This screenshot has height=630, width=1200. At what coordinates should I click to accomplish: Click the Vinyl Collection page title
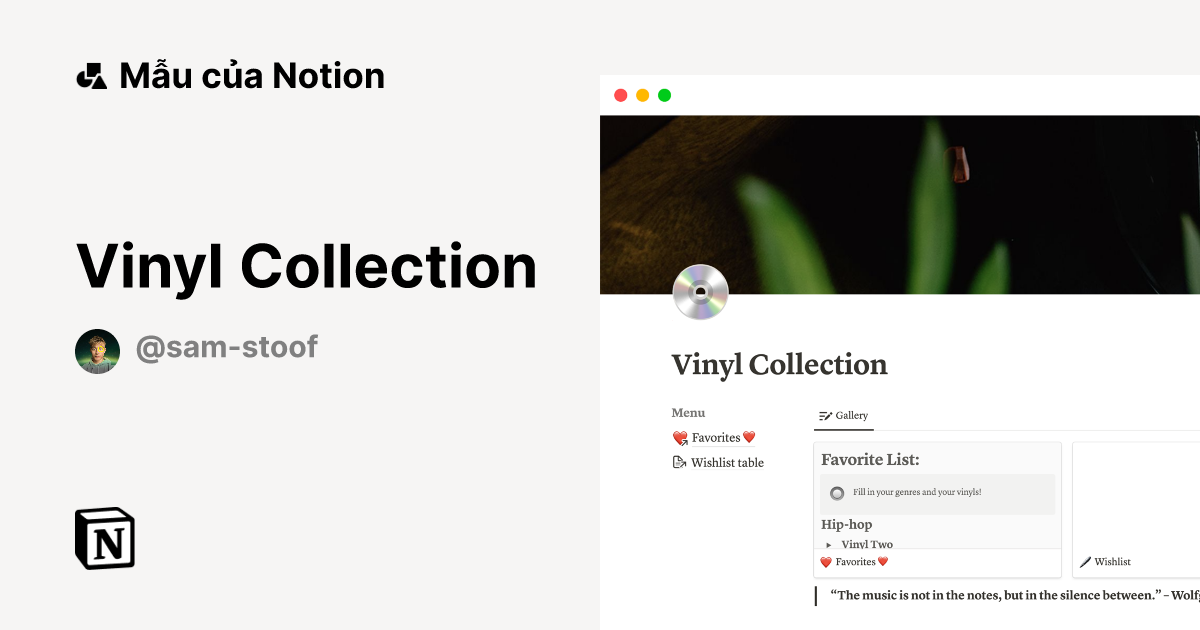coord(780,364)
